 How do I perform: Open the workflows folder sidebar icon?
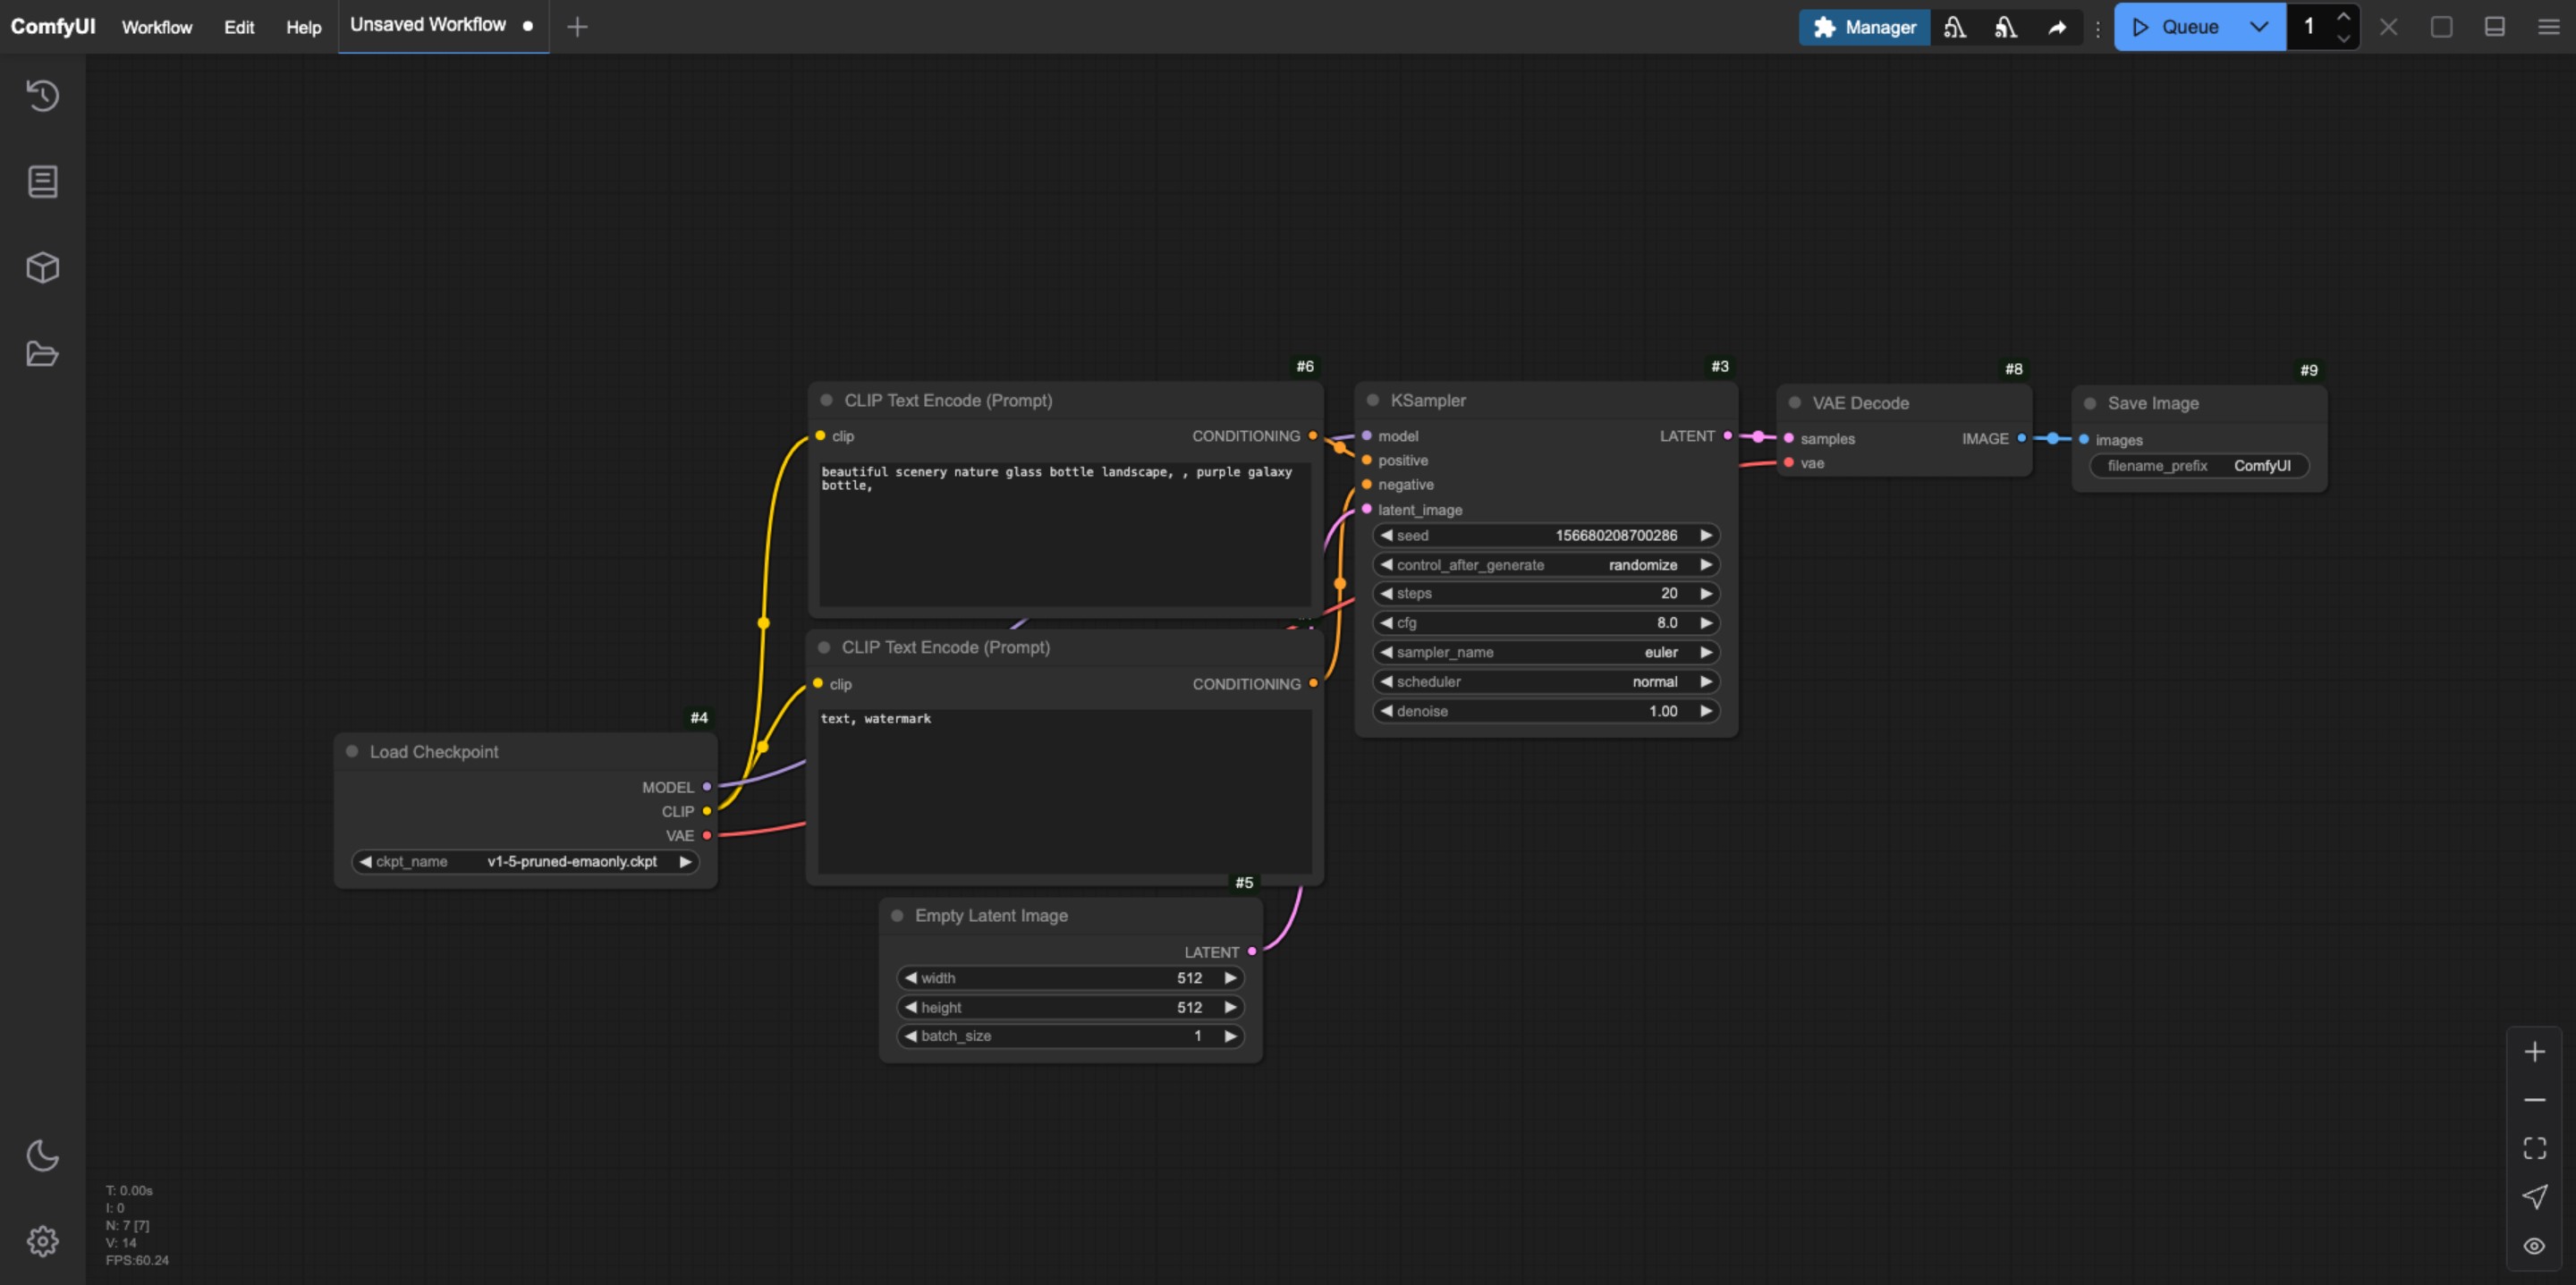click(x=42, y=353)
